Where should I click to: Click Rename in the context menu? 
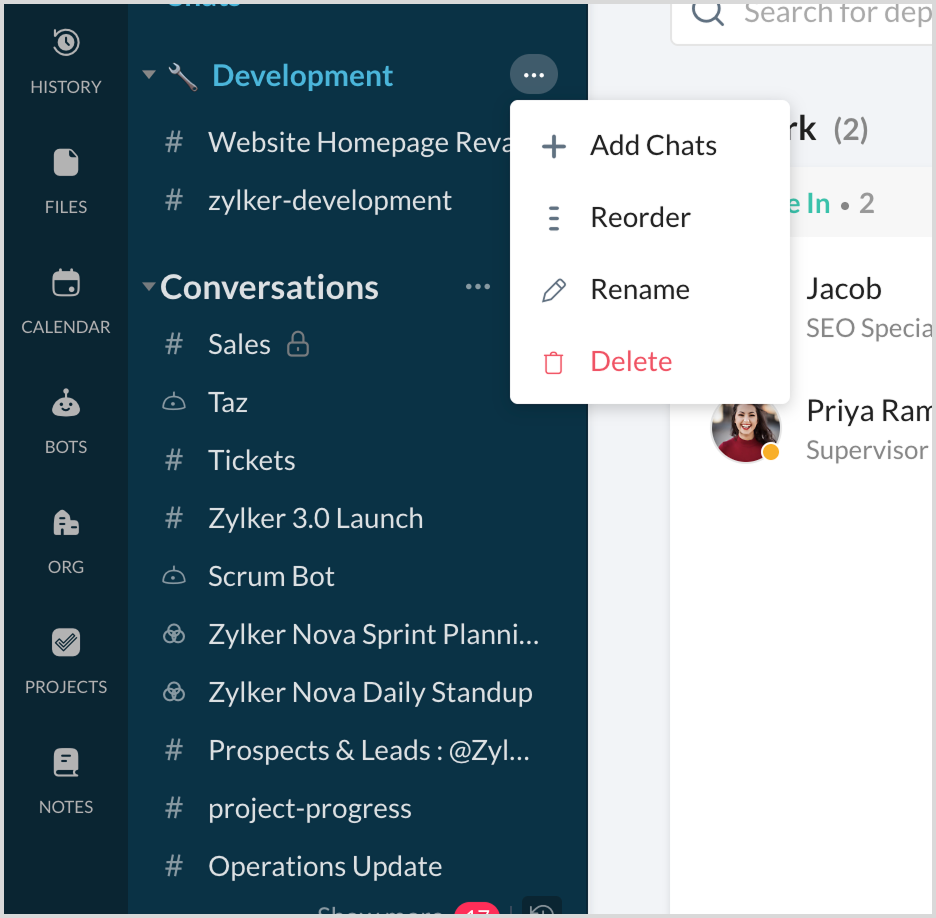coord(639,290)
